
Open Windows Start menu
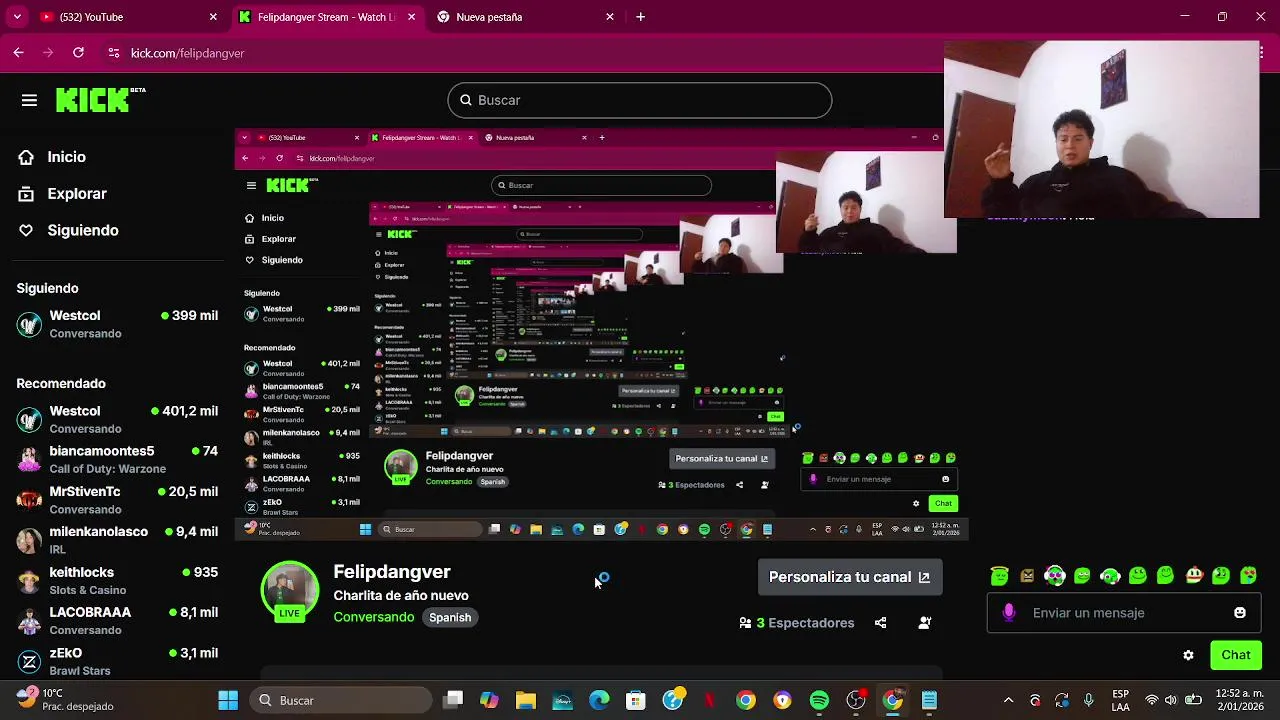coord(228,700)
